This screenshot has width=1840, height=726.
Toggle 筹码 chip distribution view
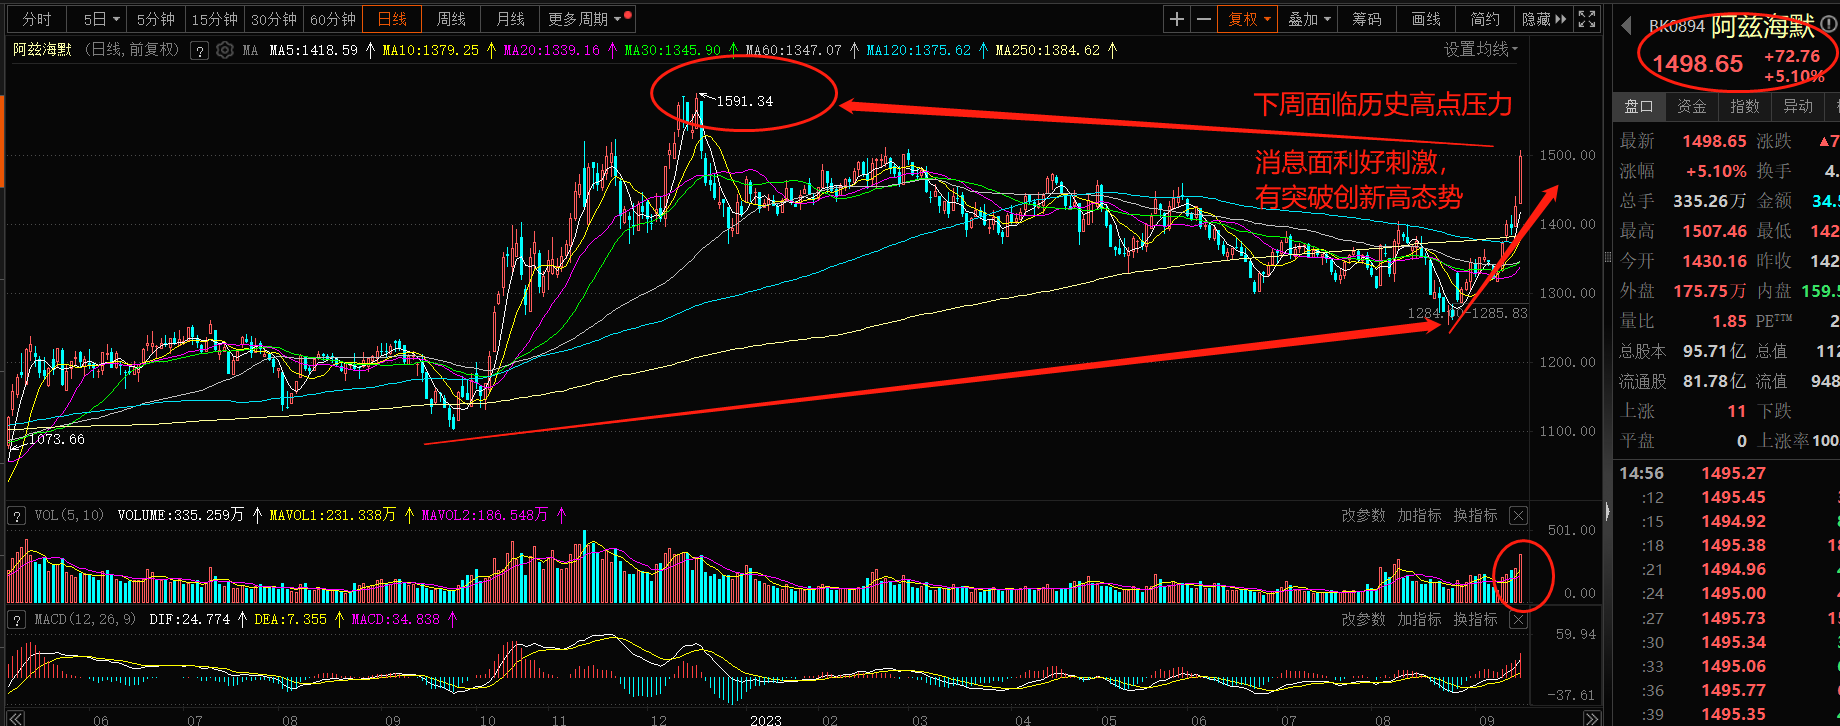click(x=1367, y=19)
